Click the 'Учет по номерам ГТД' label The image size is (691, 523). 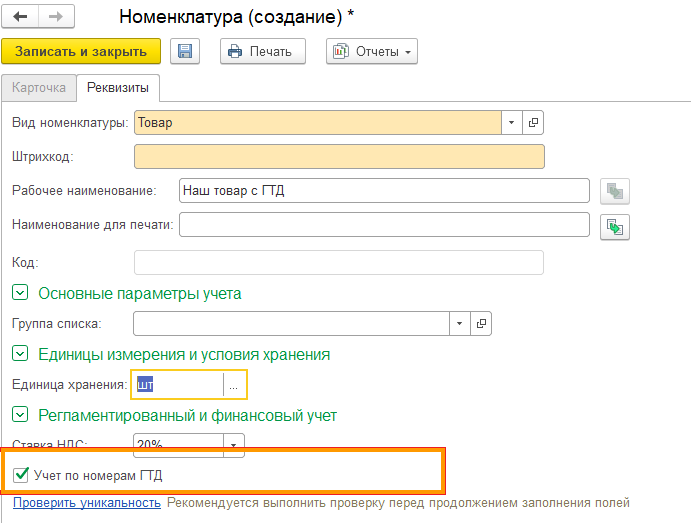(98, 475)
